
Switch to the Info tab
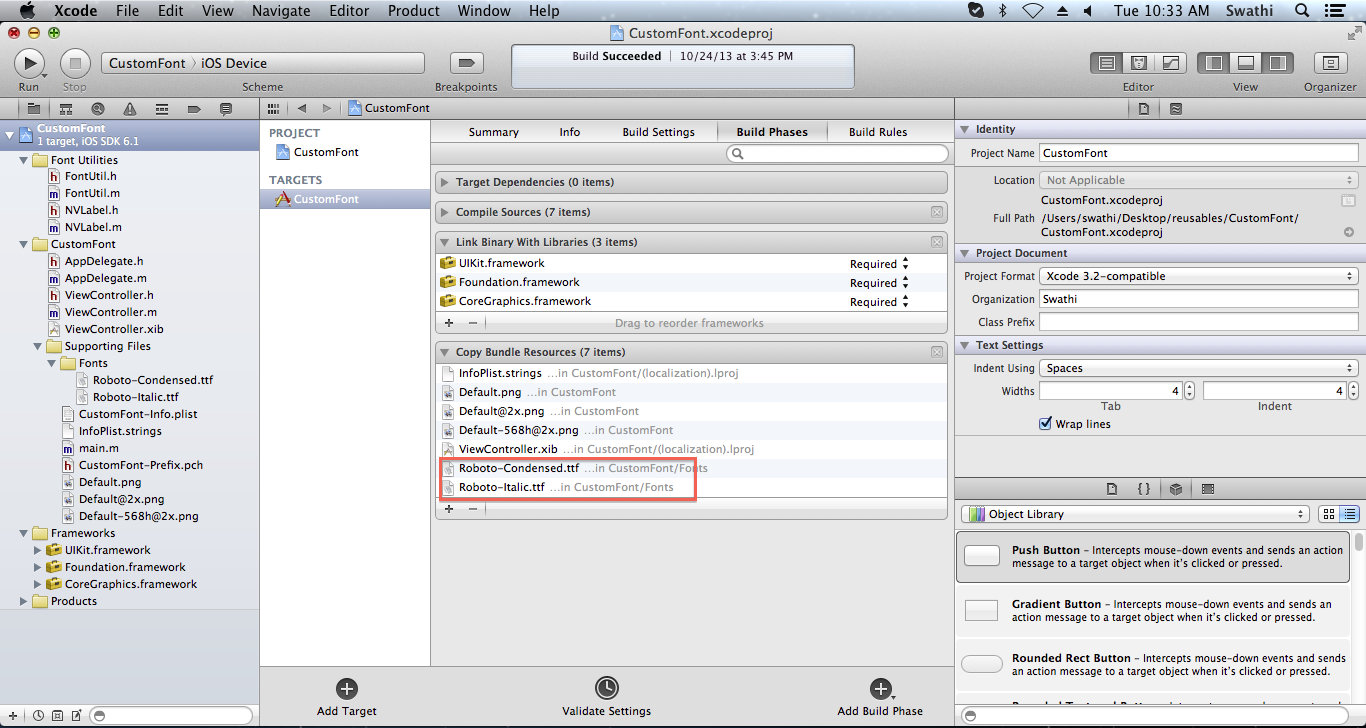(x=570, y=132)
